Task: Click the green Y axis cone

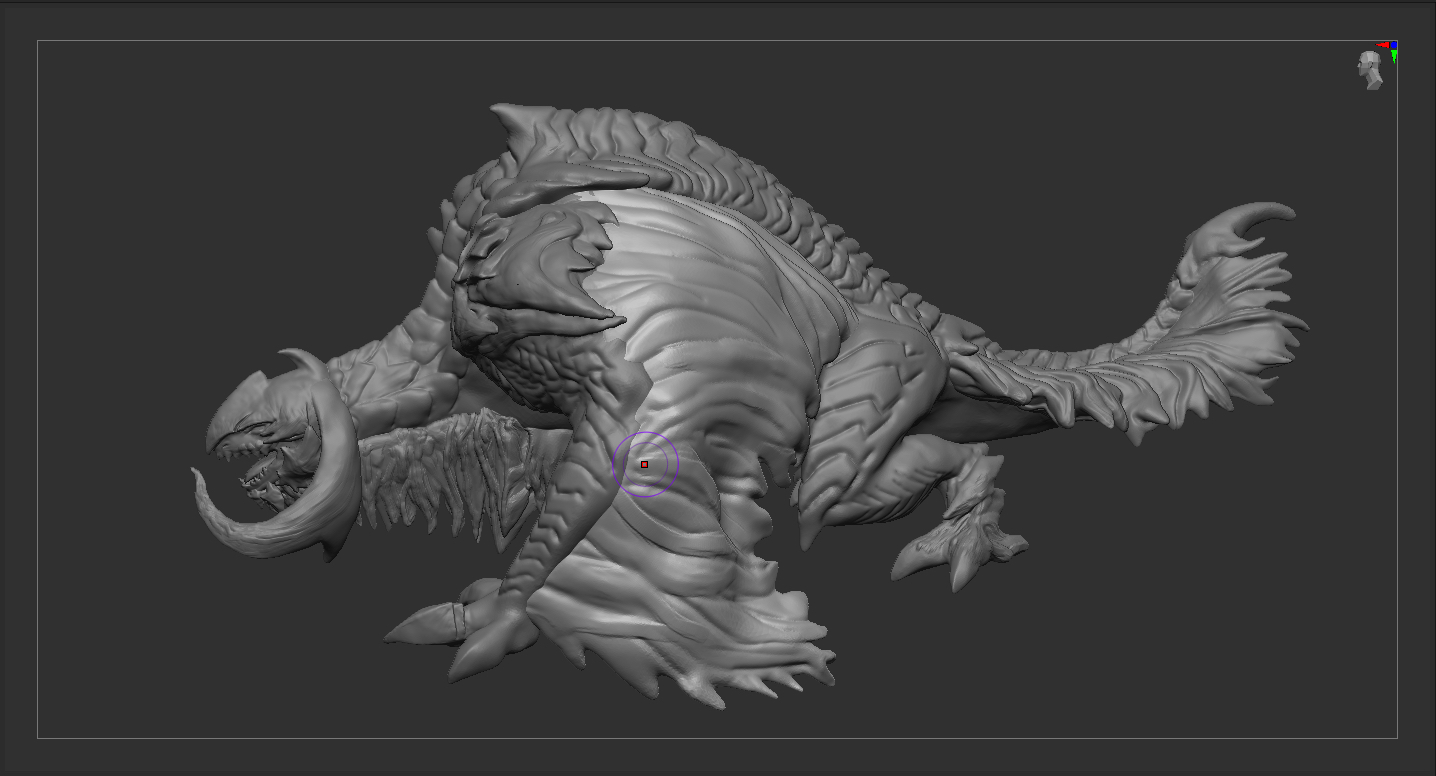Action: [1393, 57]
